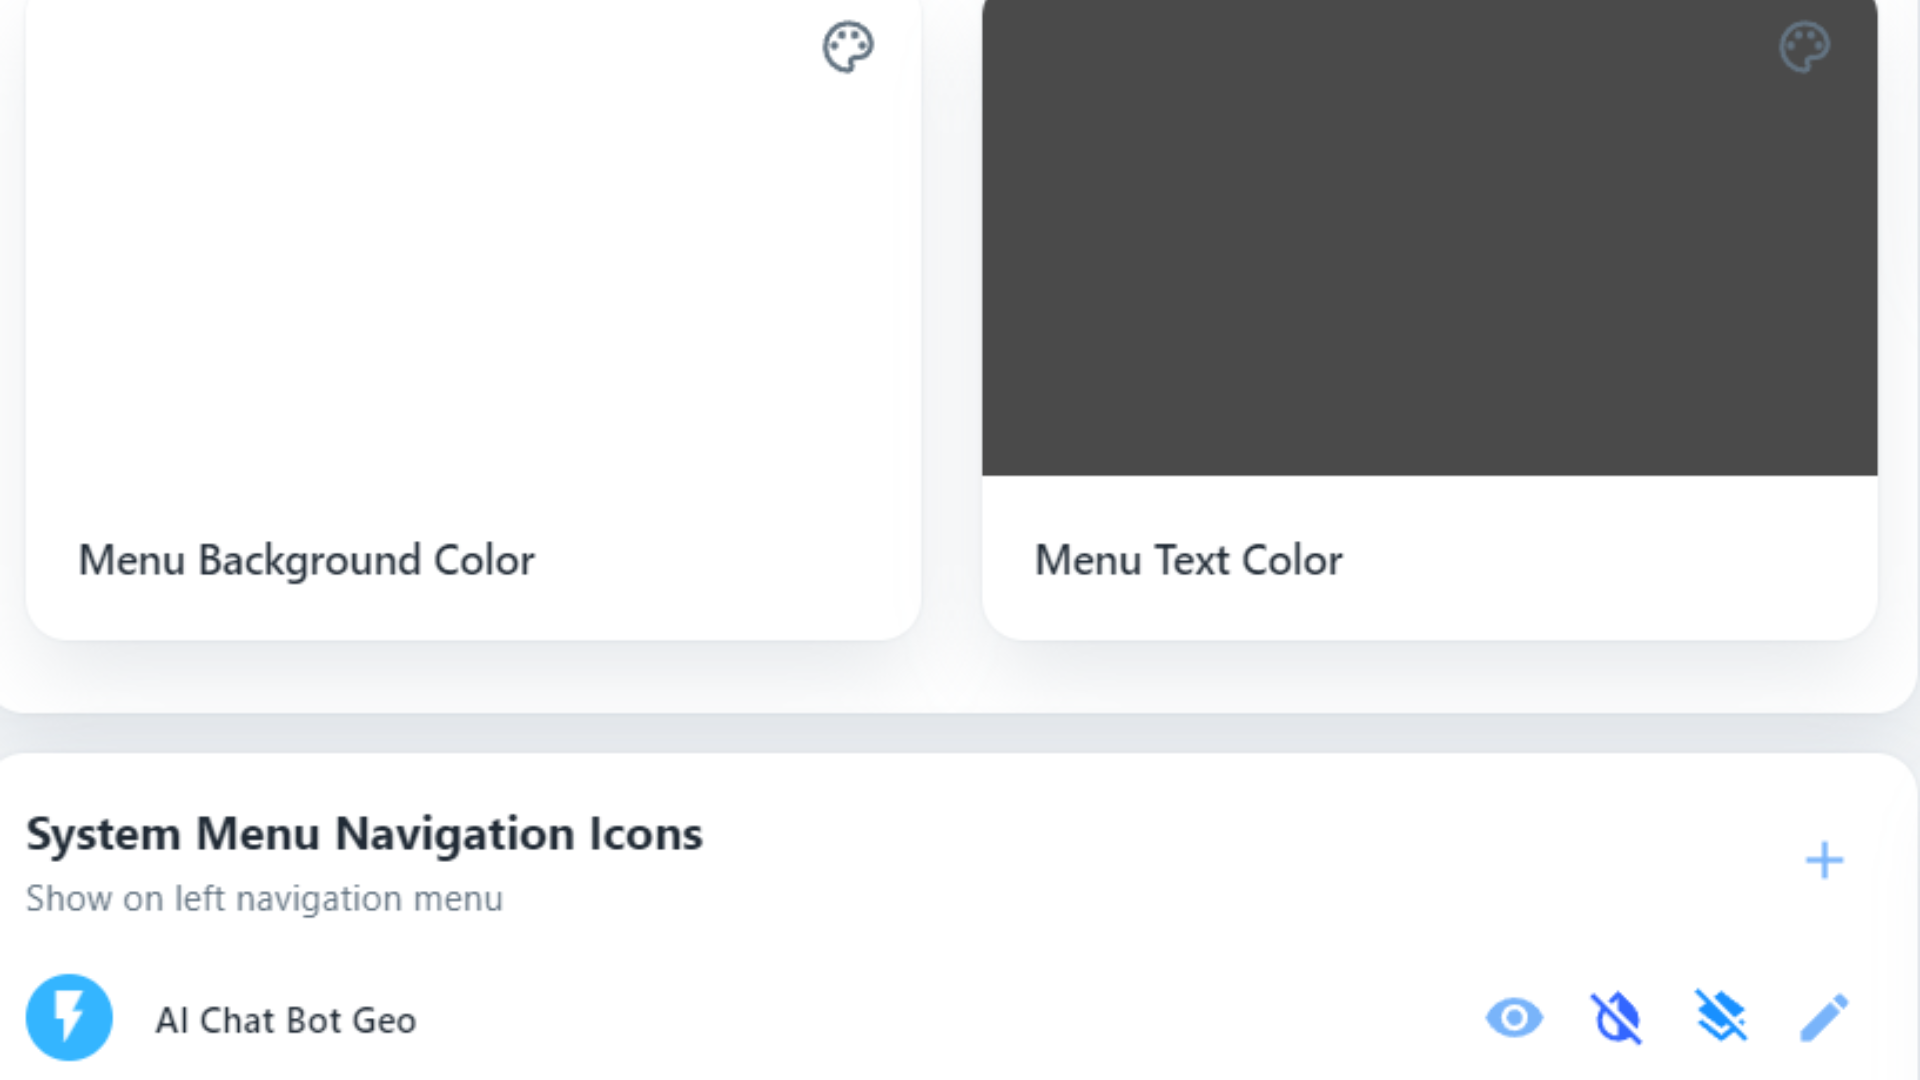Viewport: 1920px width, 1080px height.
Task: Click the "Menu Background Color" label
Action: tap(306, 560)
